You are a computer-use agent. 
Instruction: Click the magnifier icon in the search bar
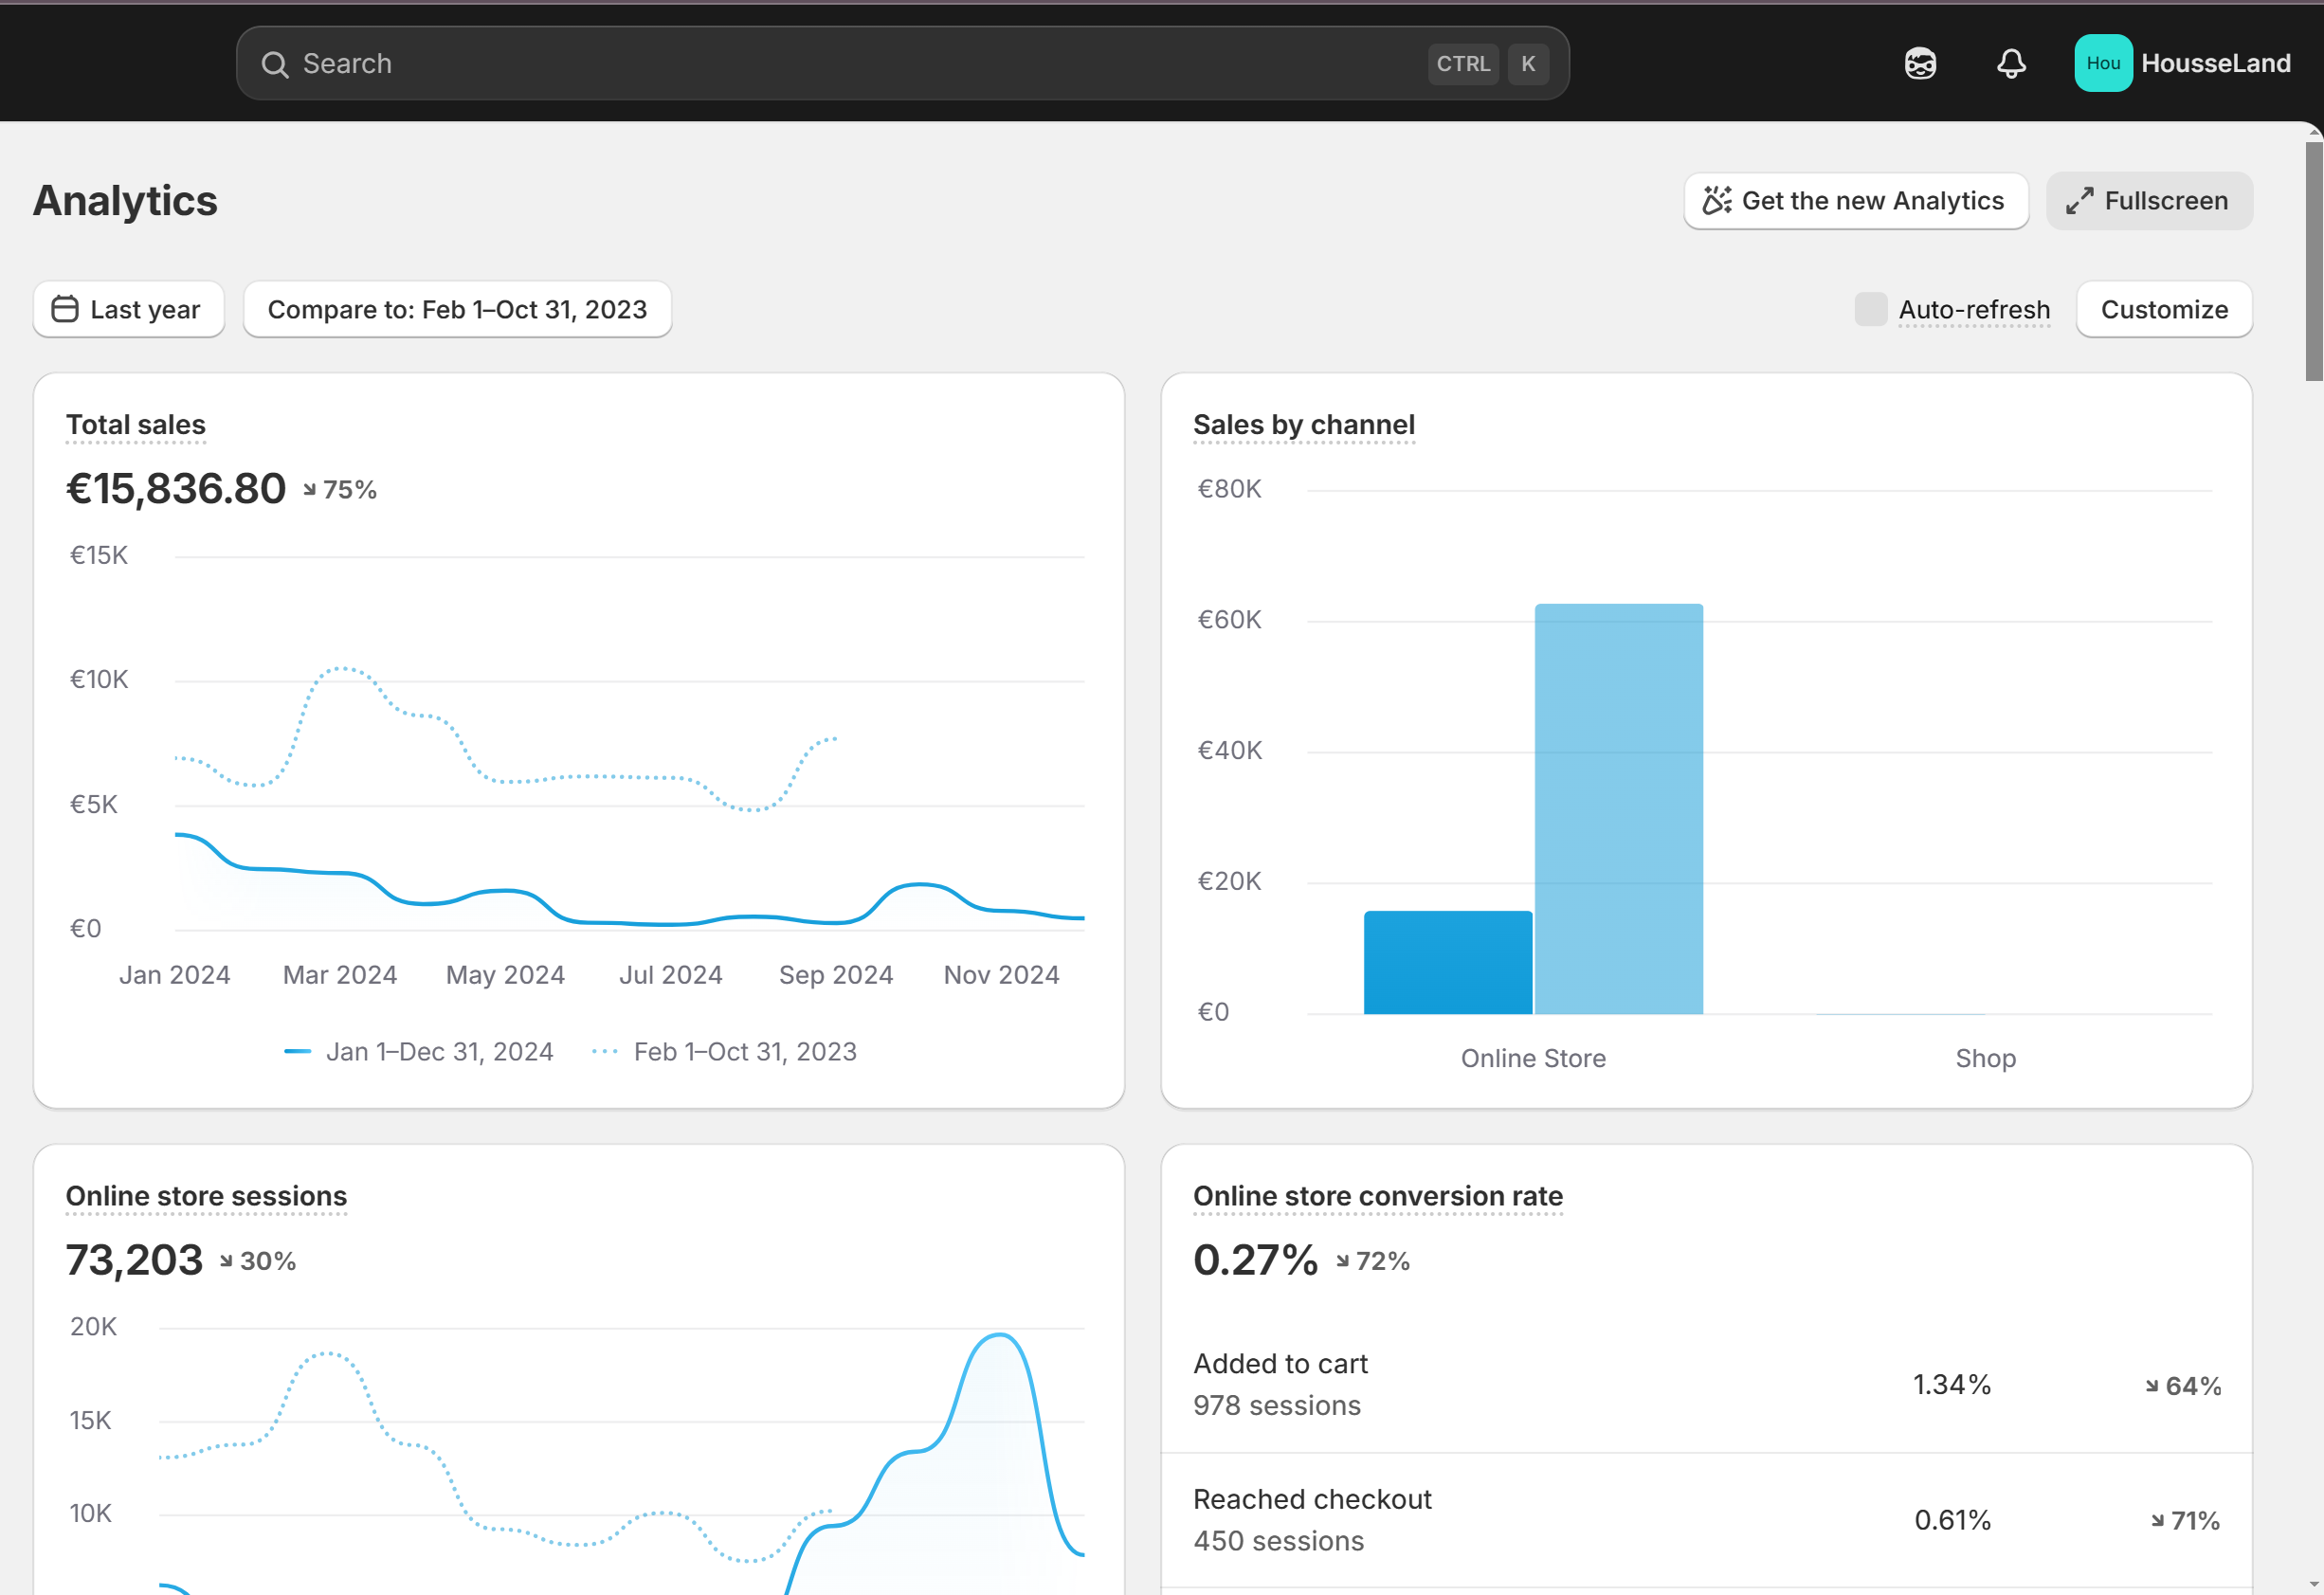pyautogui.click(x=274, y=64)
